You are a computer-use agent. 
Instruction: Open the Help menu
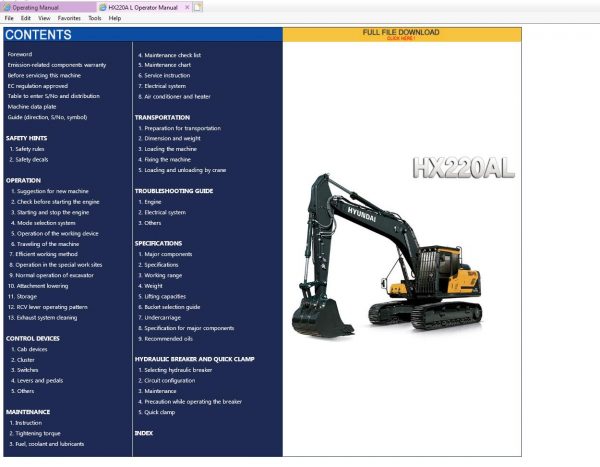tap(114, 18)
